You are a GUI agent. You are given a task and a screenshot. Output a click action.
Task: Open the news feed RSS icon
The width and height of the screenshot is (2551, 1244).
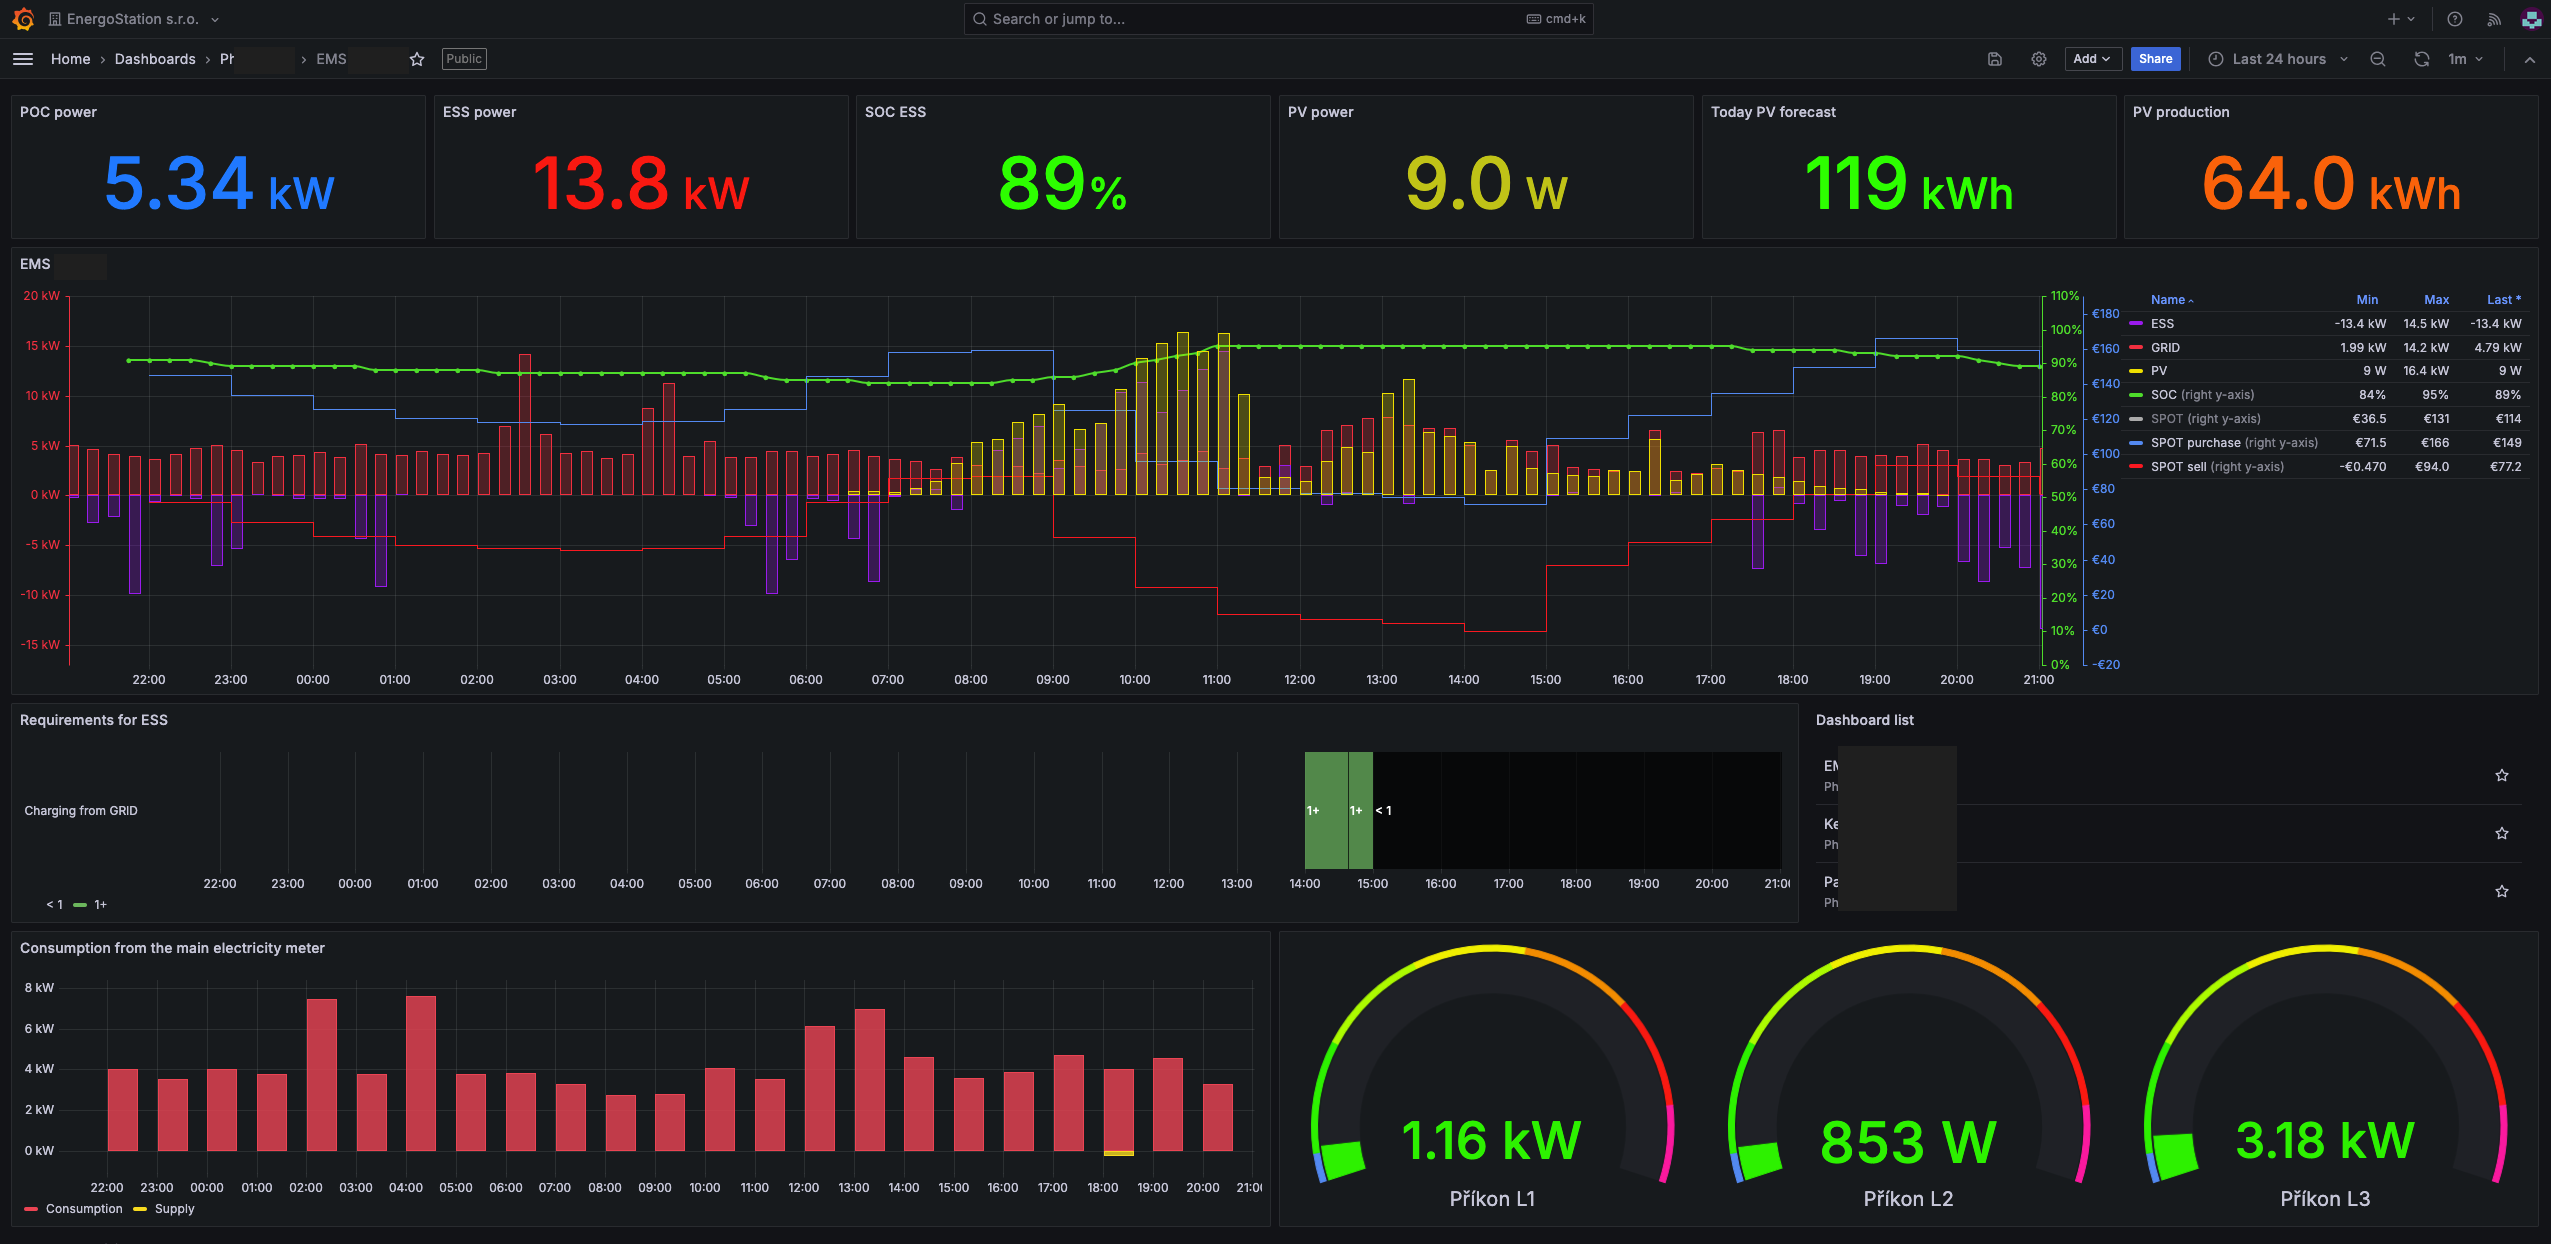click(2494, 19)
